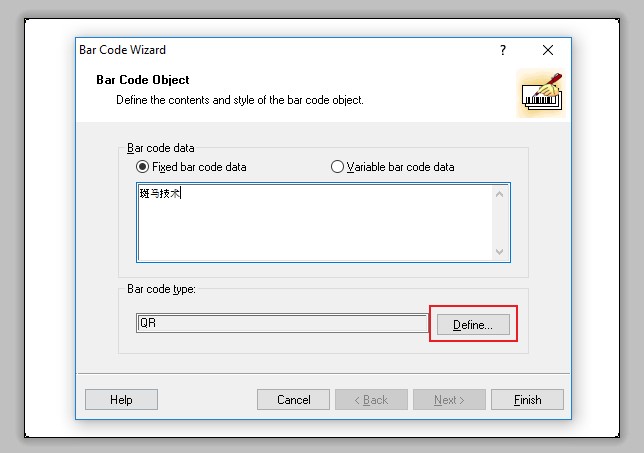Click the Bar Code Object heading

[x=143, y=80]
